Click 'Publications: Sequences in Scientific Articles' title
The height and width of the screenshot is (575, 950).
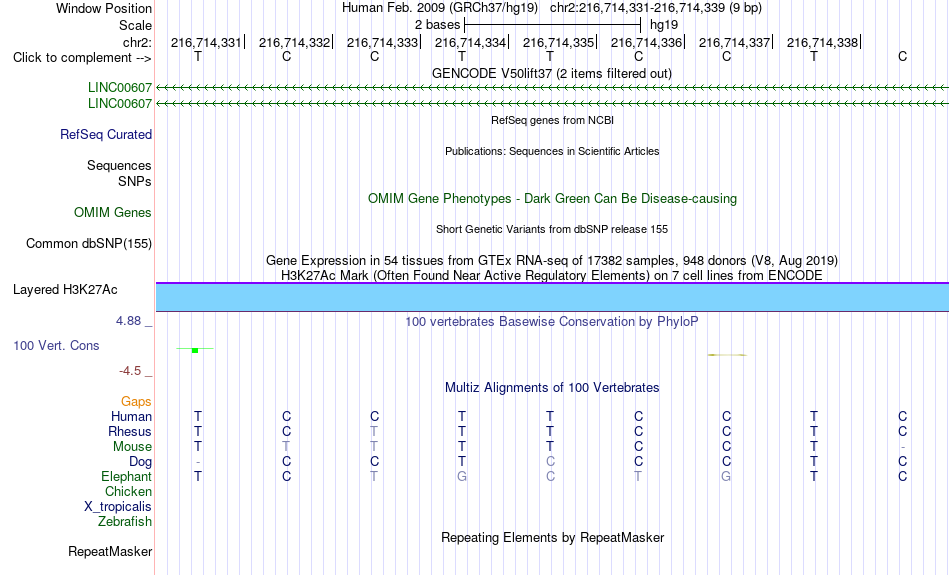[x=552, y=151]
